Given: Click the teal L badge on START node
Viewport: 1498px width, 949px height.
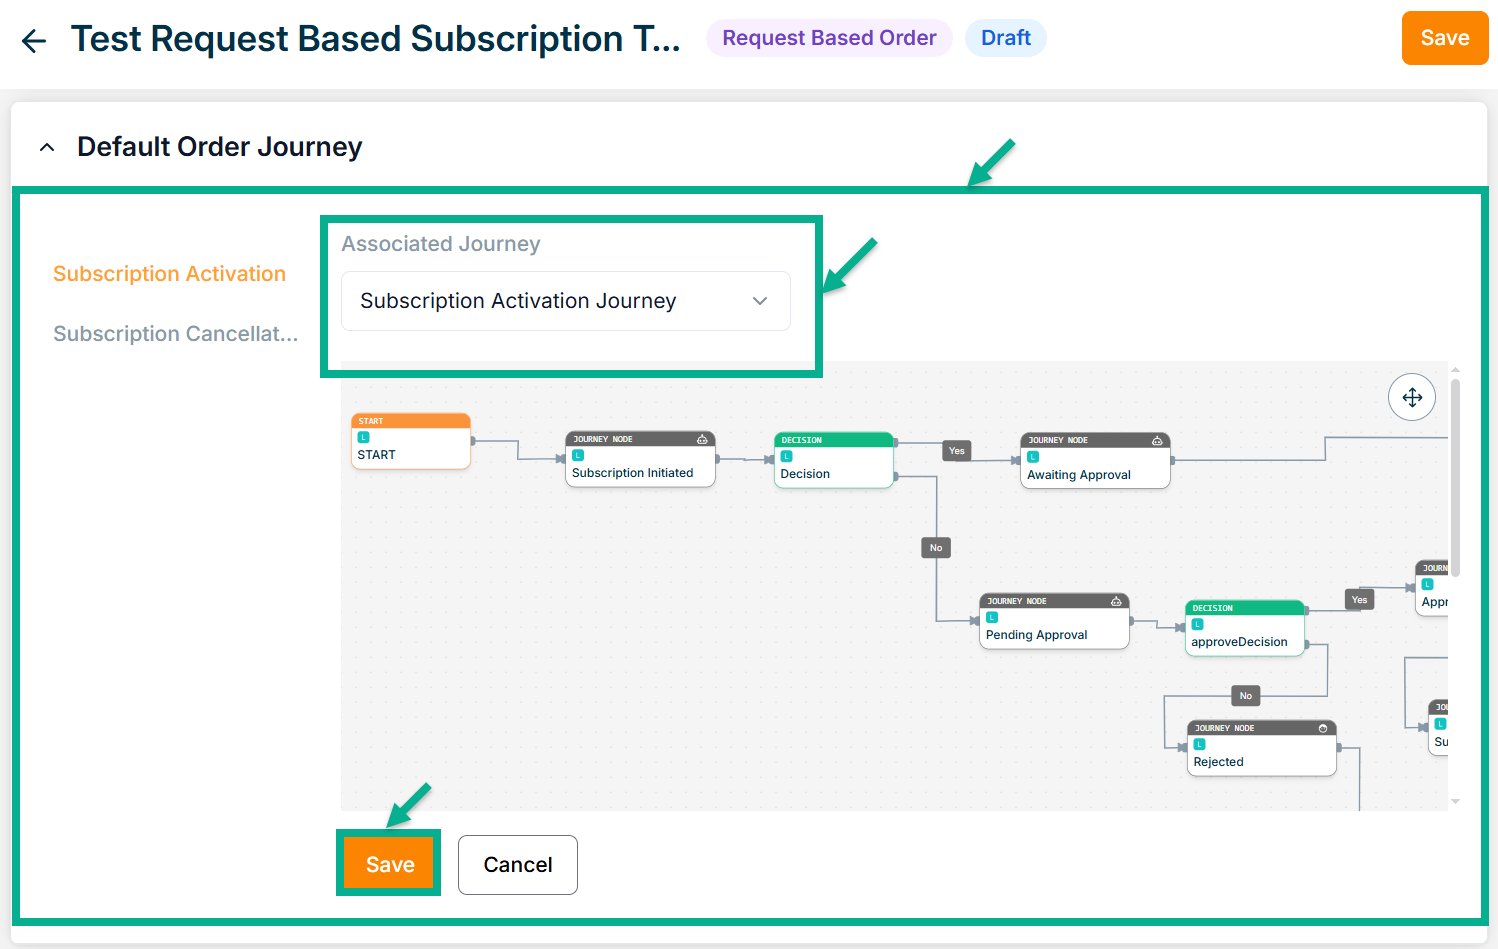Looking at the screenshot, I should coord(364,437).
